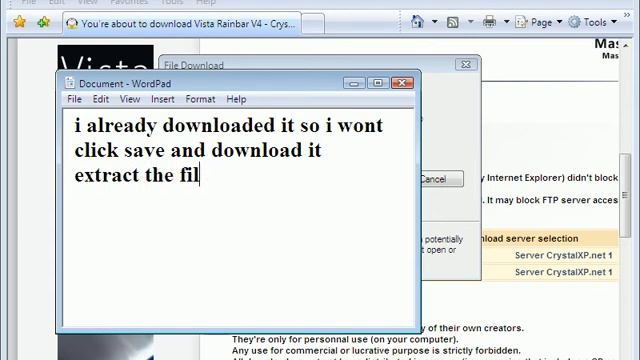640x360 pixels.
Task: Click the browser page vertical scrollbar thumb
Action: (x=625, y=195)
